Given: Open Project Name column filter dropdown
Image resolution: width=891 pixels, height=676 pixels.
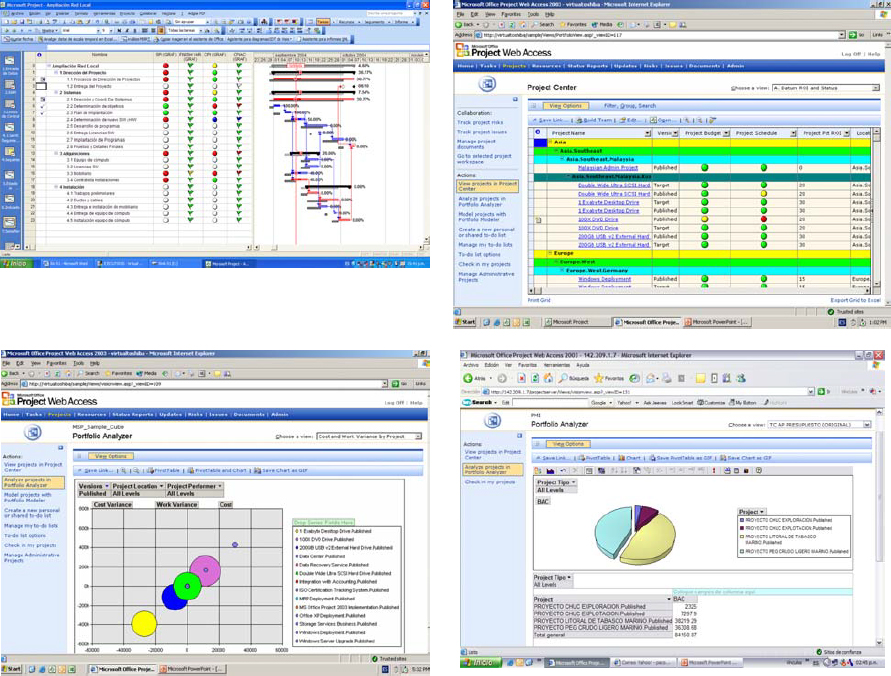Looking at the screenshot, I should [x=648, y=133].
